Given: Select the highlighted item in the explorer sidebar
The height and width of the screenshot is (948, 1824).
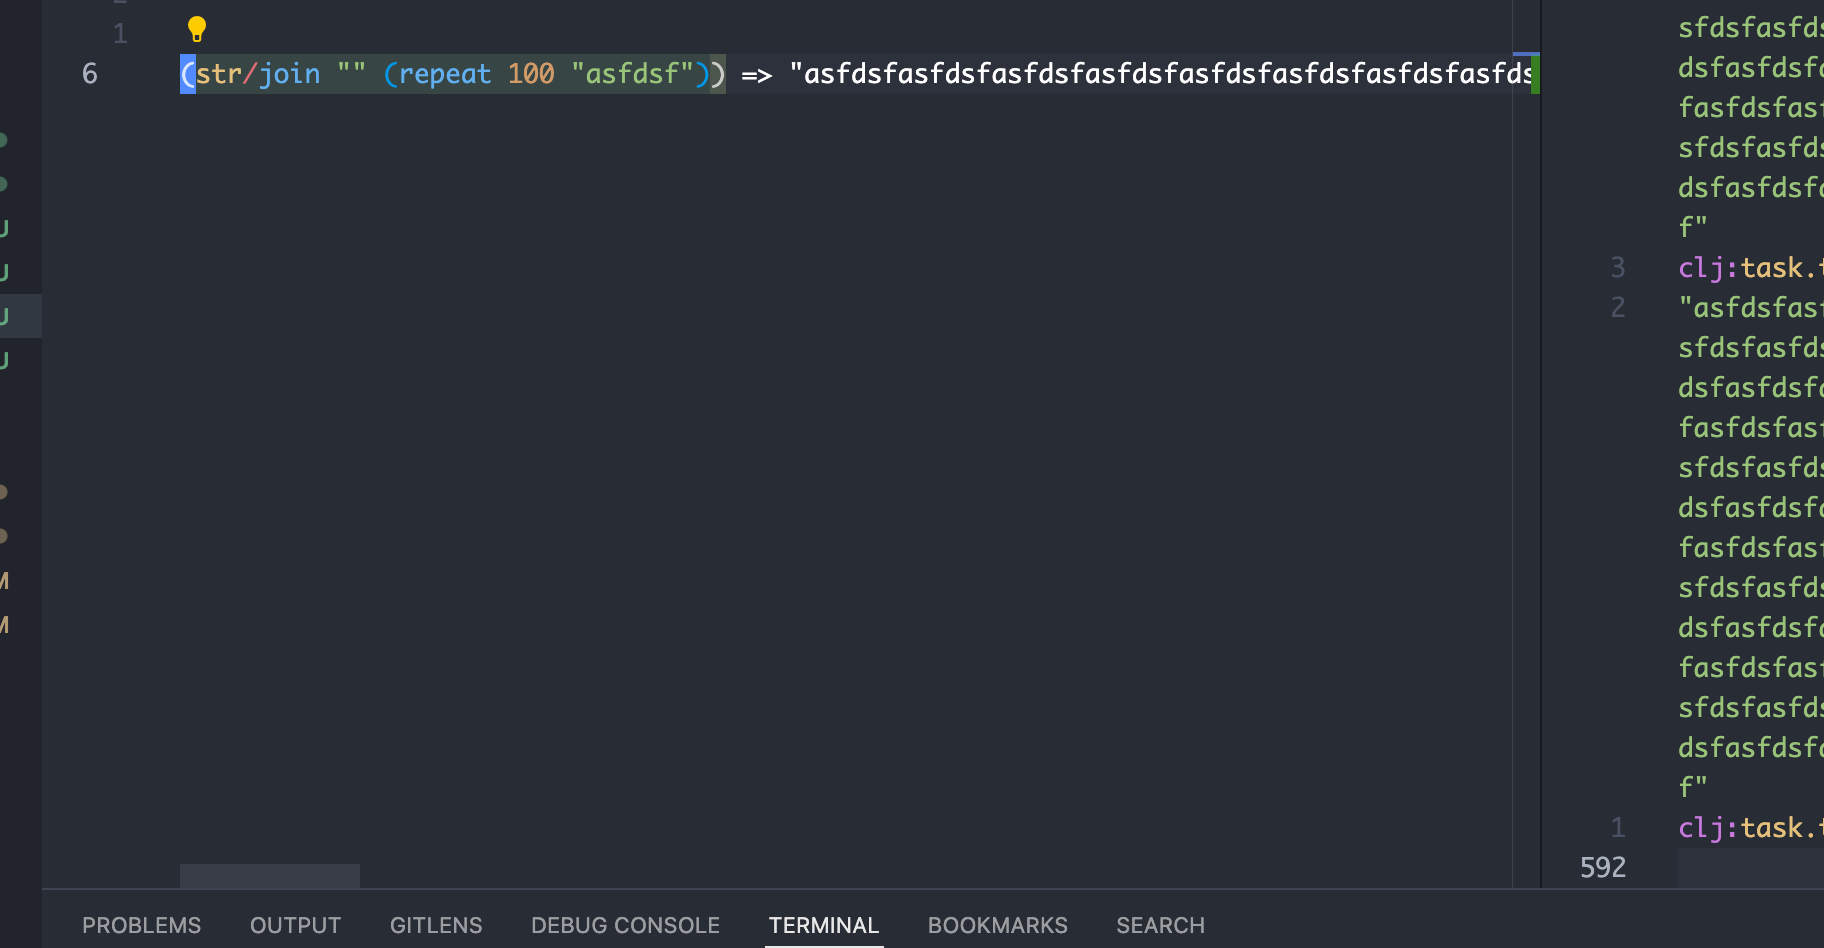Looking at the screenshot, I should tap(20, 315).
